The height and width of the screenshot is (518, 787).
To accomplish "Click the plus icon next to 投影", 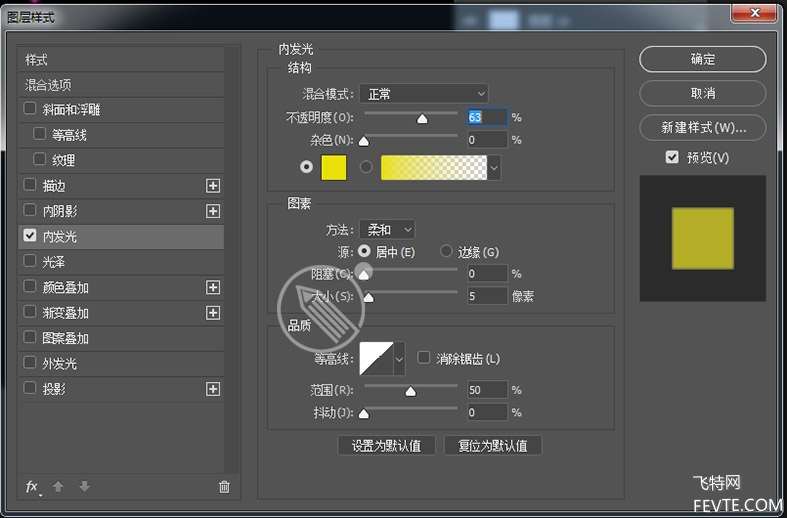I will [x=212, y=389].
